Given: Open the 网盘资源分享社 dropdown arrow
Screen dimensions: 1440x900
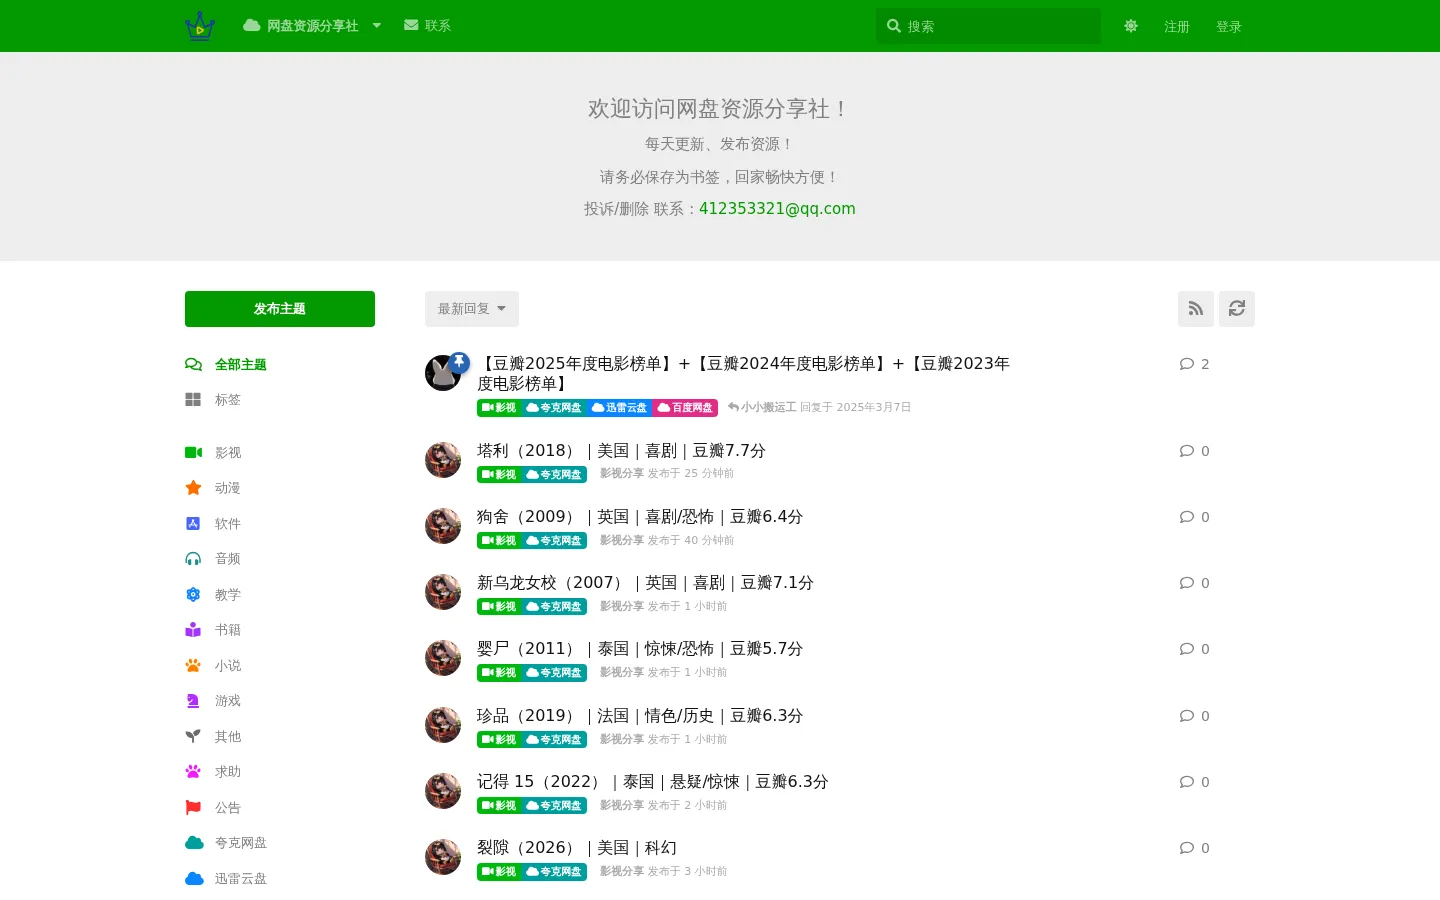Looking at the screenshot, I should click(377, 26).
